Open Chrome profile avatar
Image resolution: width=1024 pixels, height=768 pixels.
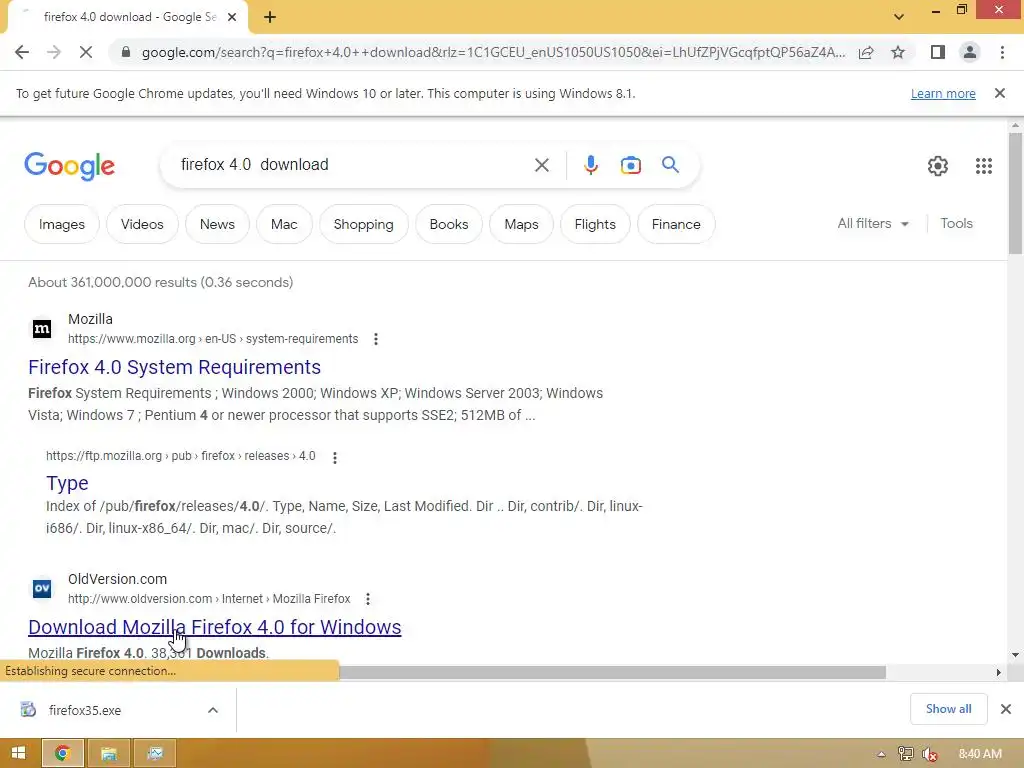pyautogui.click(x=970, y=52)
